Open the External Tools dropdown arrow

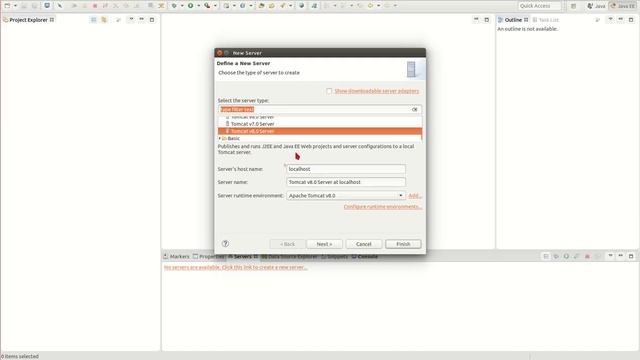(x=215, y=6)
